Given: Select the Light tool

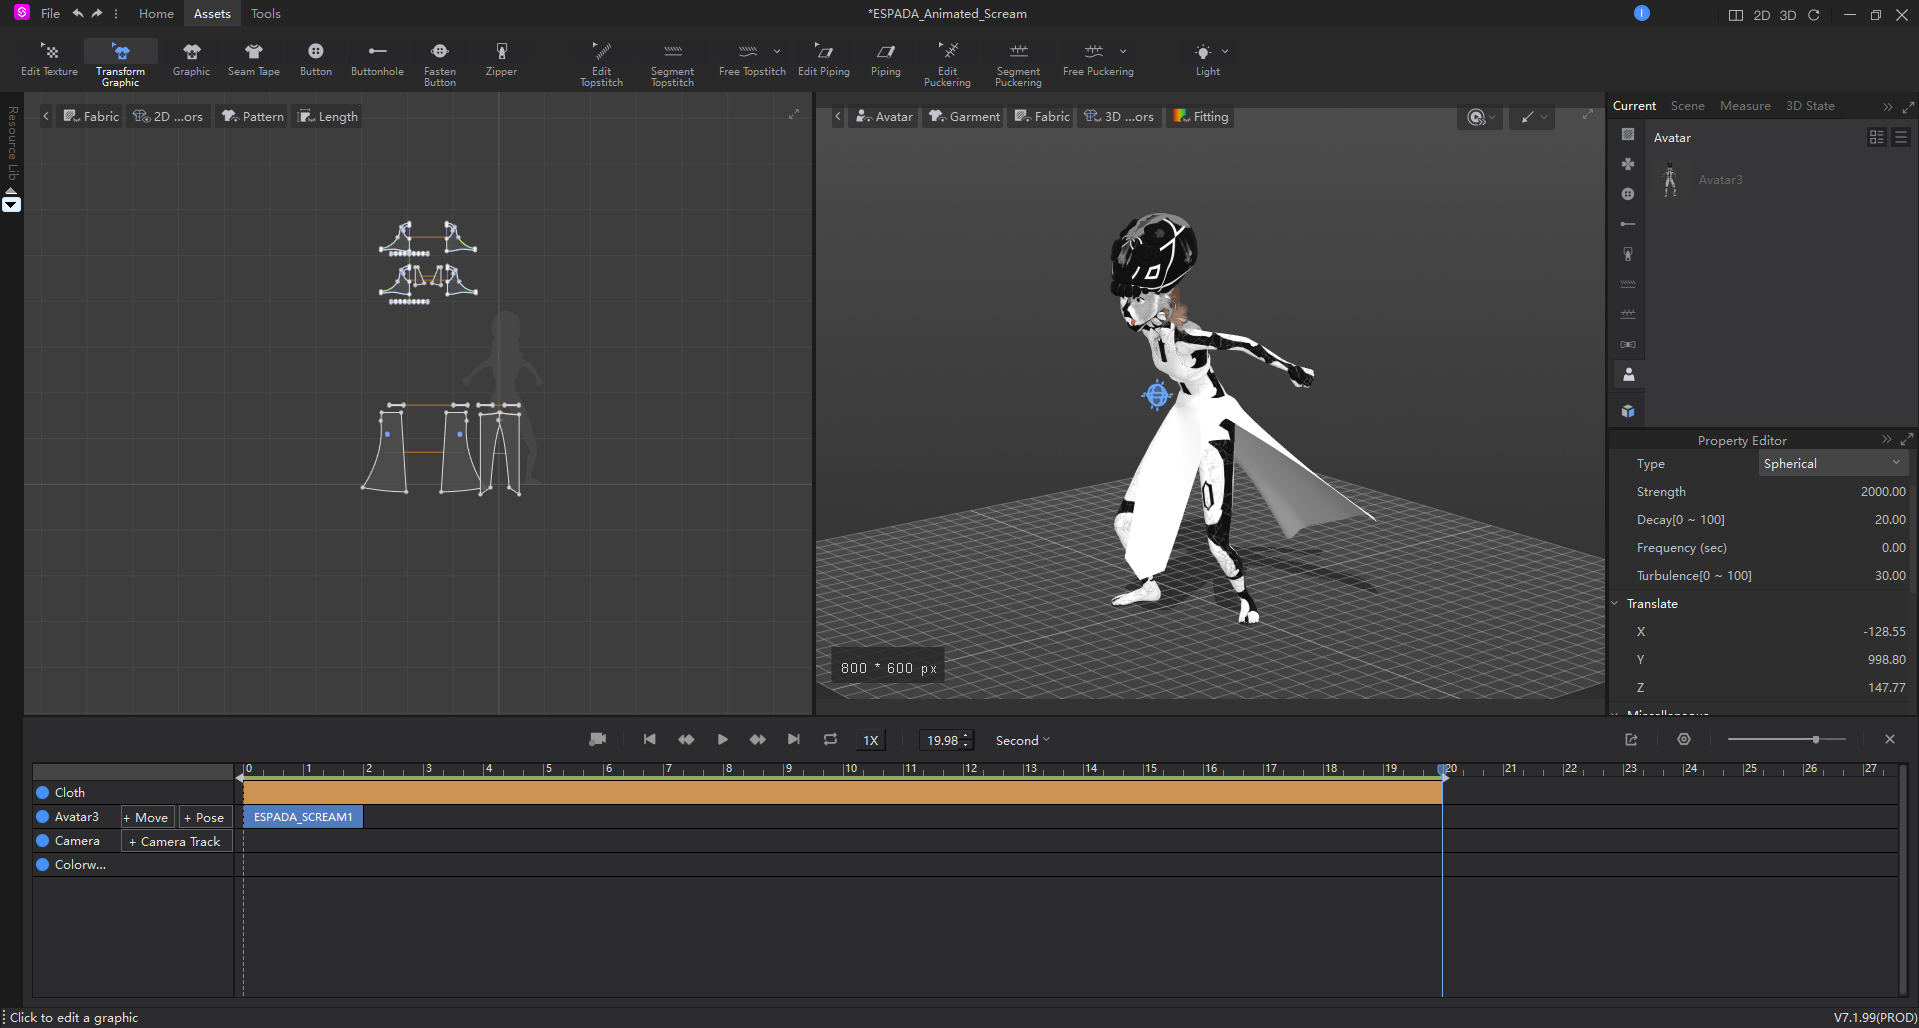Looking at the screenshot, I should coord(1205,60).
